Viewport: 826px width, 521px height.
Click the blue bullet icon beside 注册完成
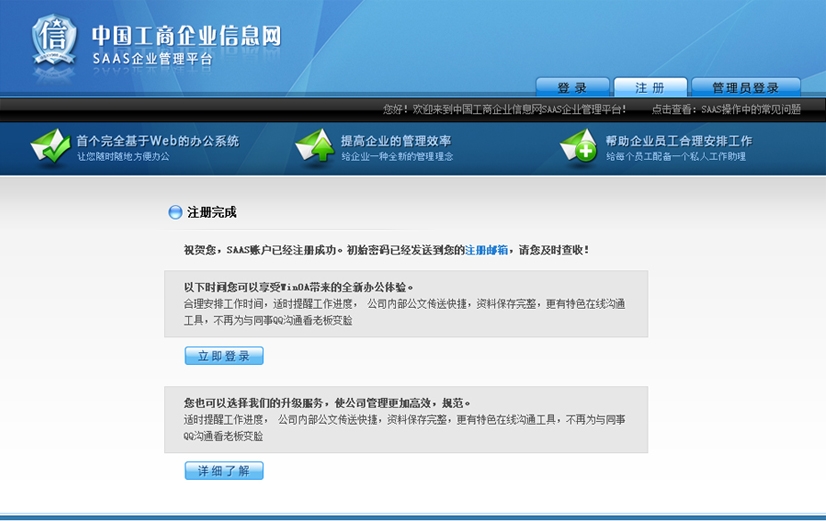[x=175, y=212]
